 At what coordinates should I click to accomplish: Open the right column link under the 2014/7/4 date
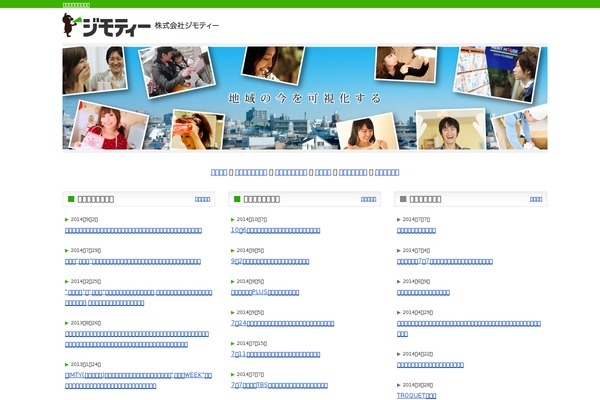(445, 261)
